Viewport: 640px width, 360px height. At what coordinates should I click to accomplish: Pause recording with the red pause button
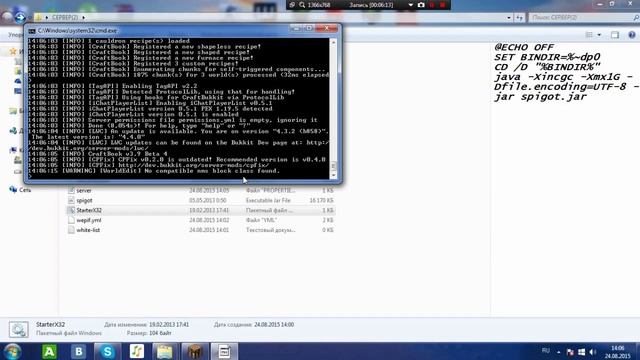[x=432, y=5]
